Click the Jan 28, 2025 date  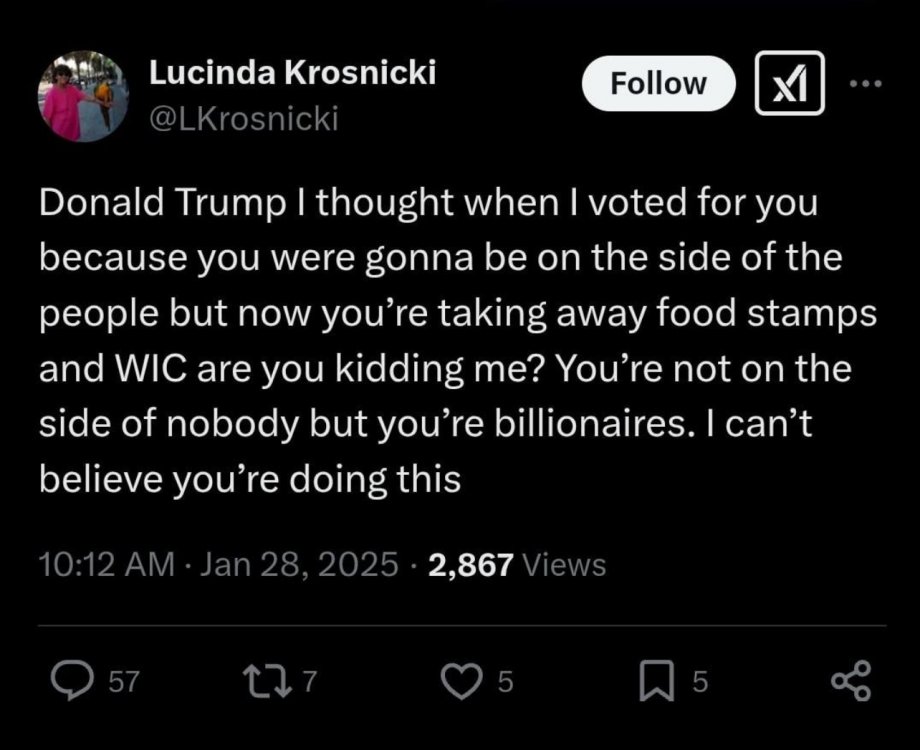coord(299,565)
